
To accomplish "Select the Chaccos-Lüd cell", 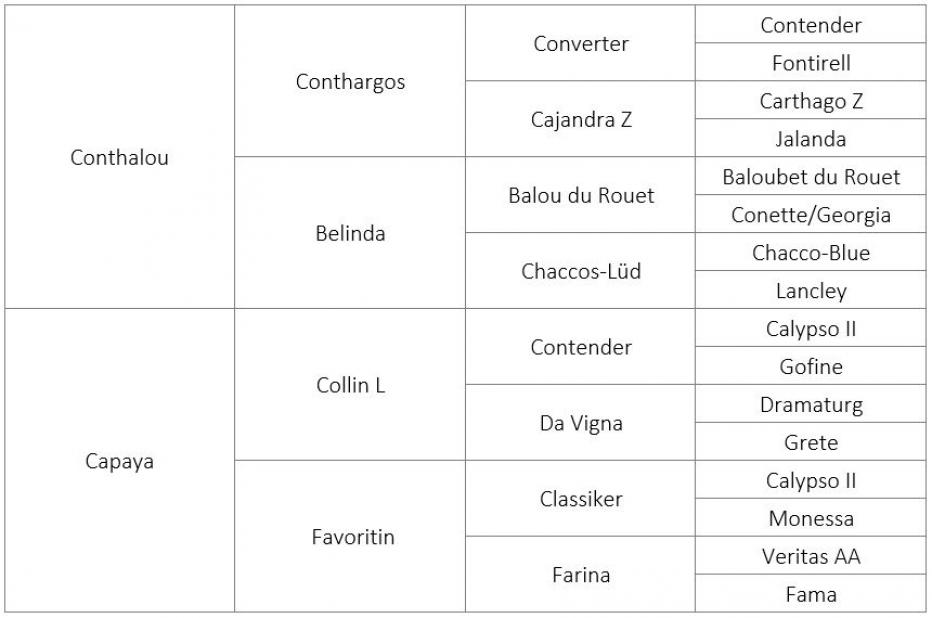I will [581, 271].
